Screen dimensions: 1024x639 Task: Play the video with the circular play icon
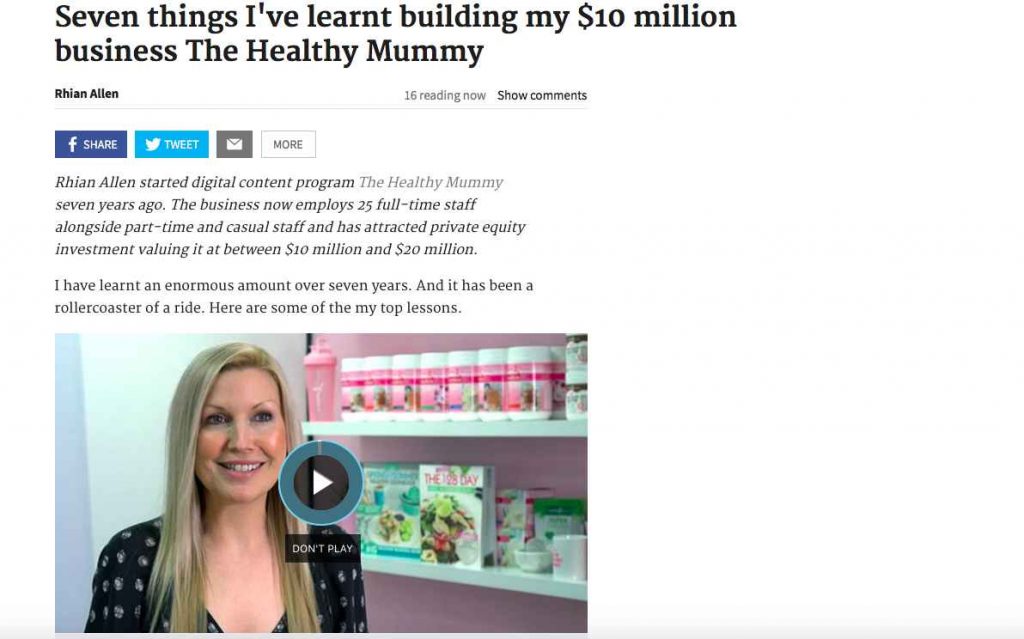click(321, 483)
